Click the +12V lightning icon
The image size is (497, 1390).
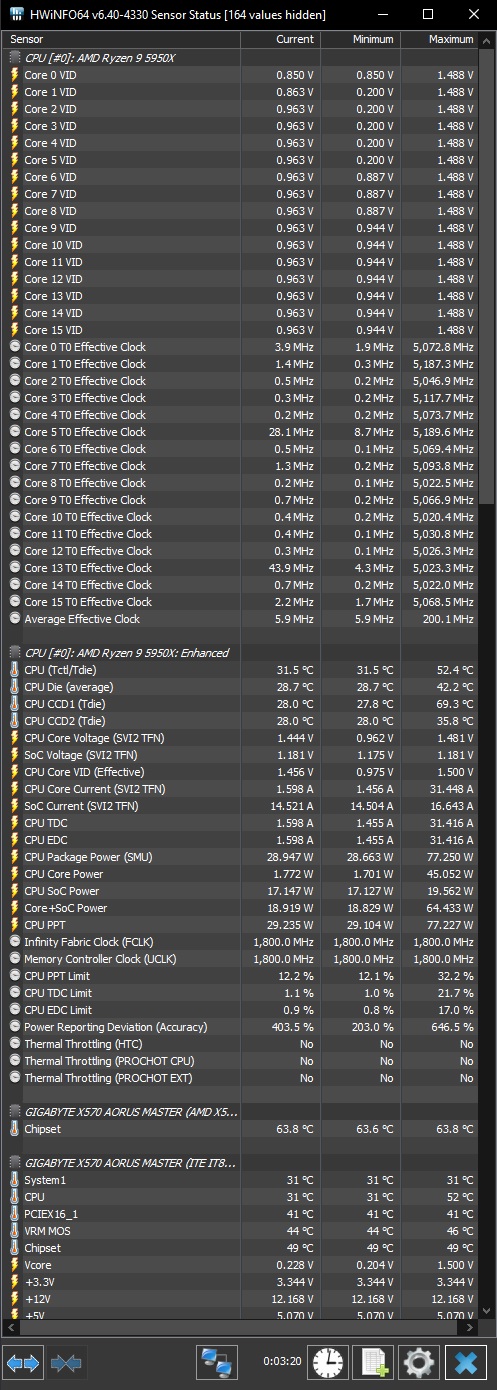tap(14, 1299)
